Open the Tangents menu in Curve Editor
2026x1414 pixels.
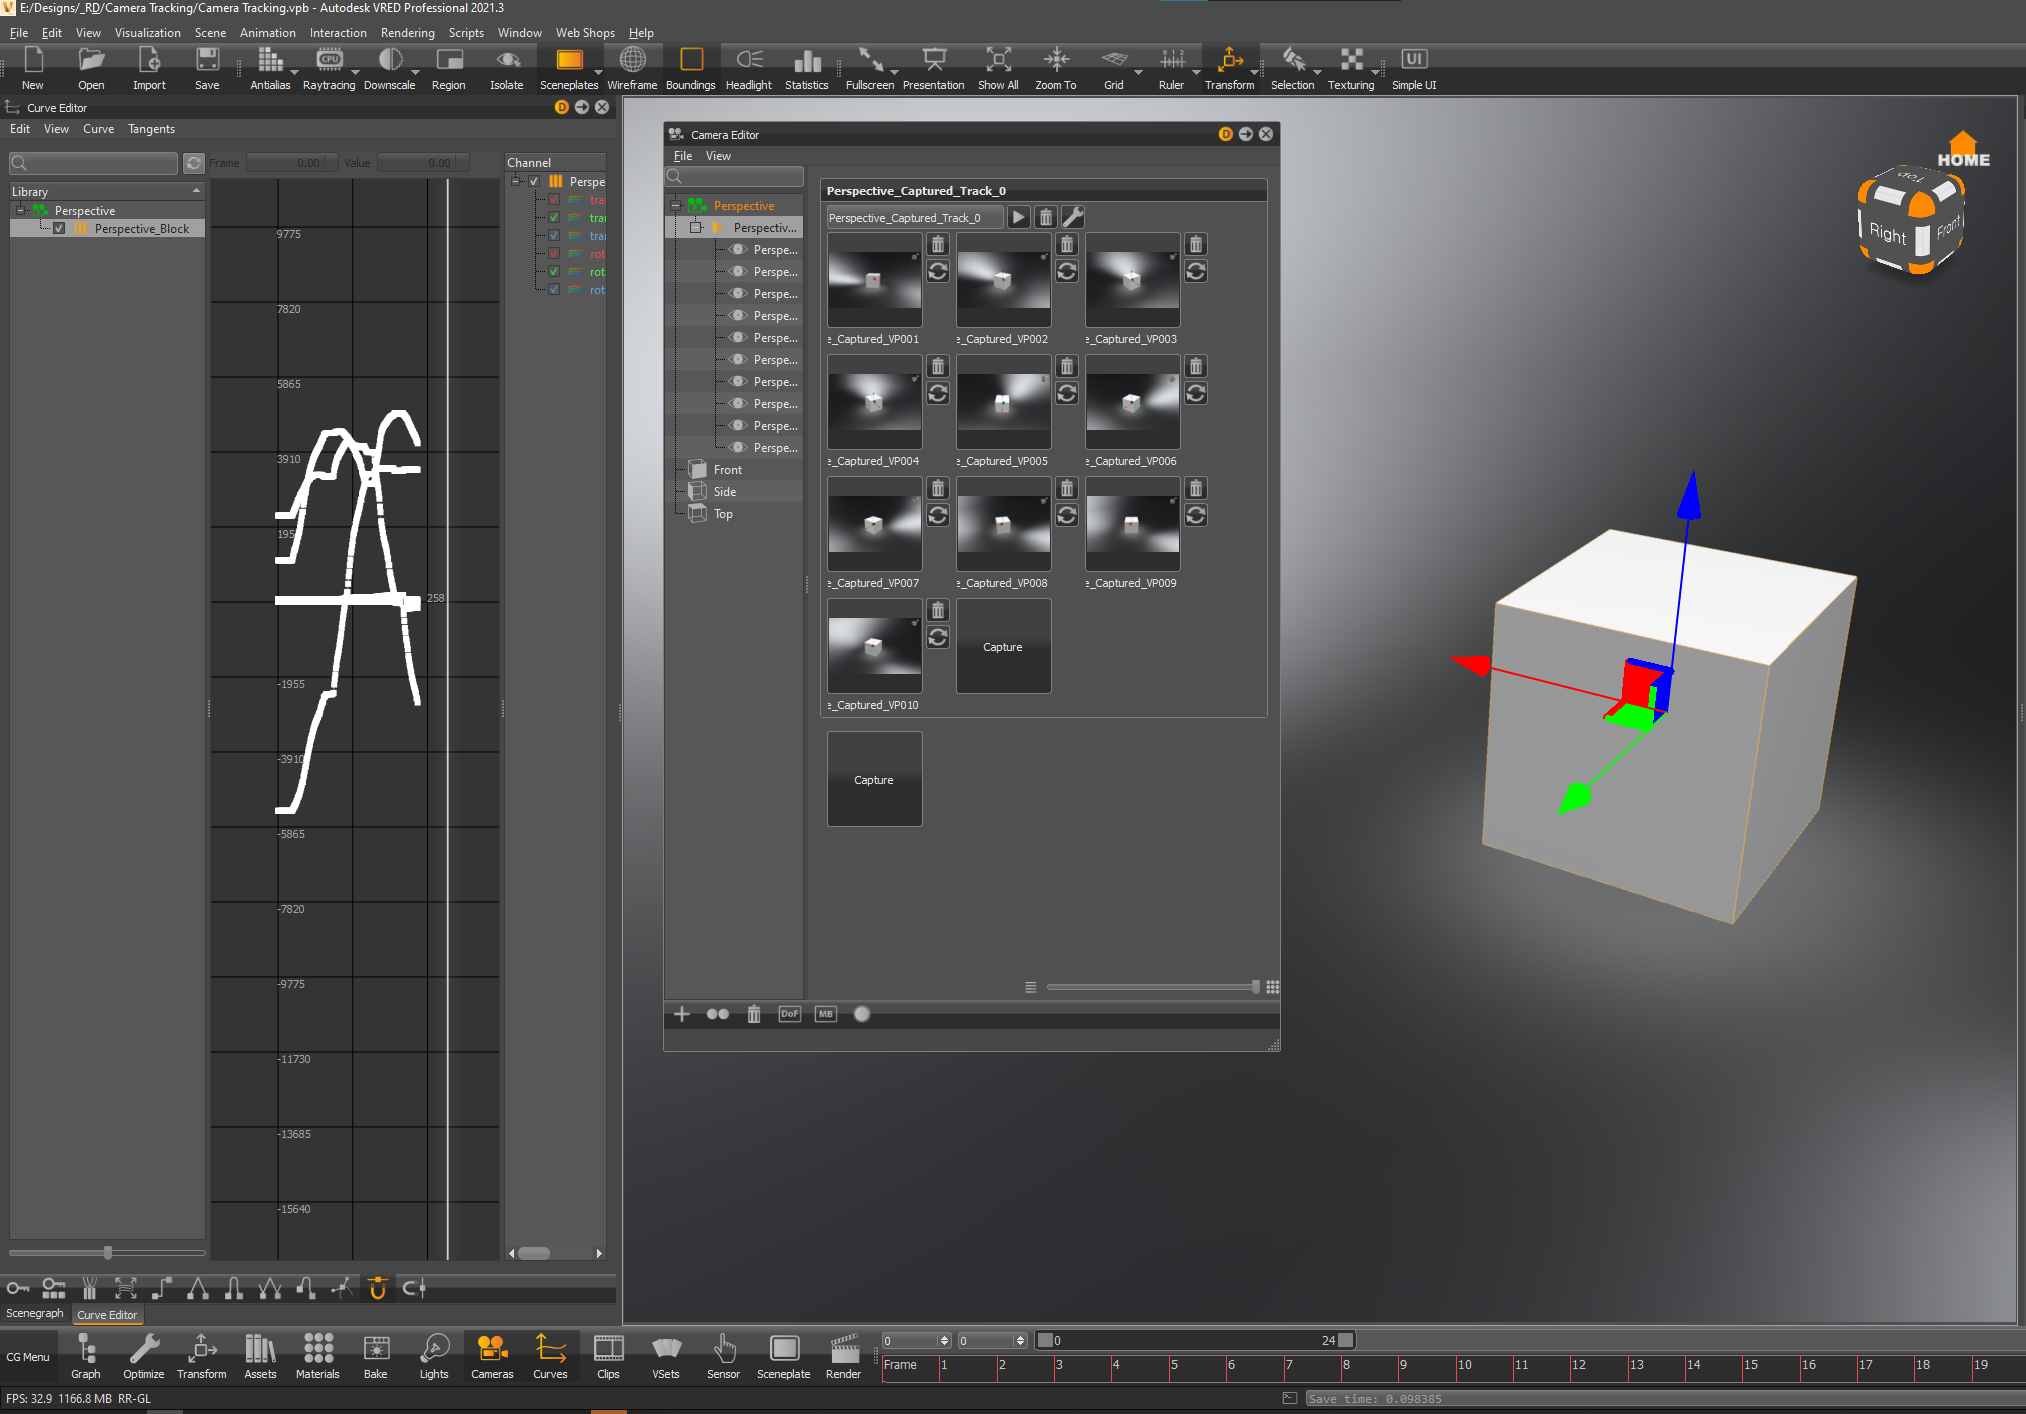point(151,129)
